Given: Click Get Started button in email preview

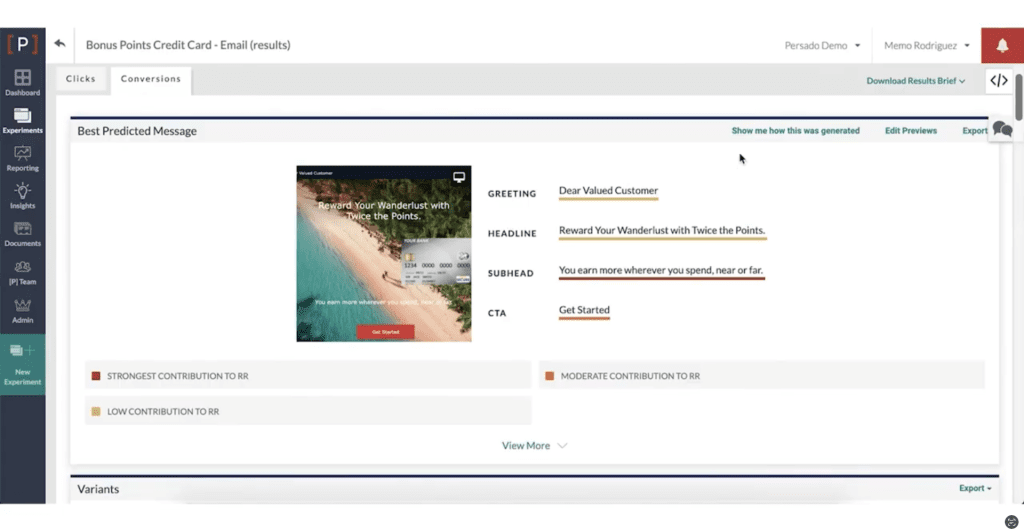Looking at the screenshot, I should [x=385, y=332].
